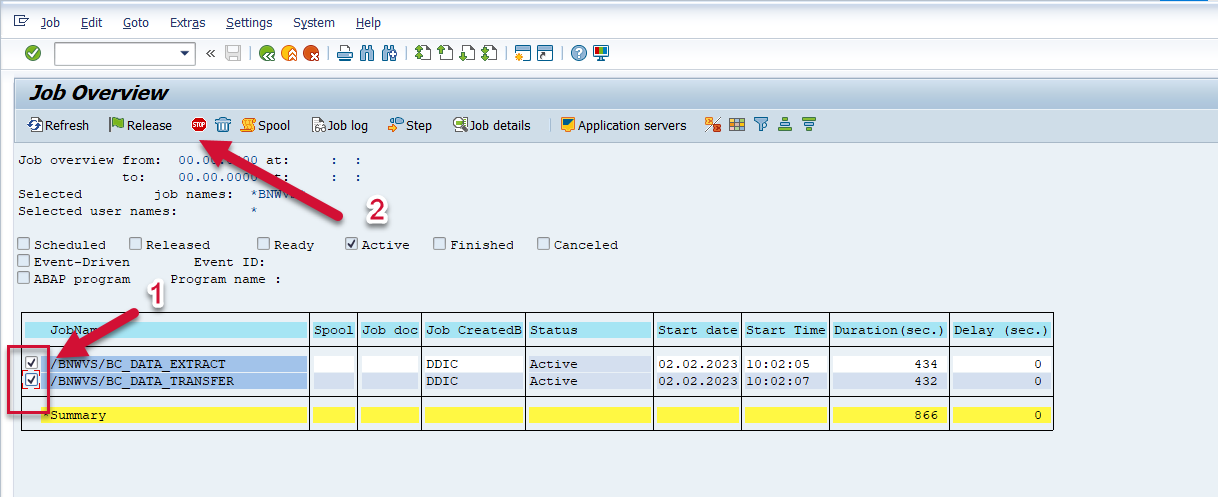1218x497 pixels.
Task: Expand the command field dropdown arrow
Action: pyautogui.click(x=185, y=53)
